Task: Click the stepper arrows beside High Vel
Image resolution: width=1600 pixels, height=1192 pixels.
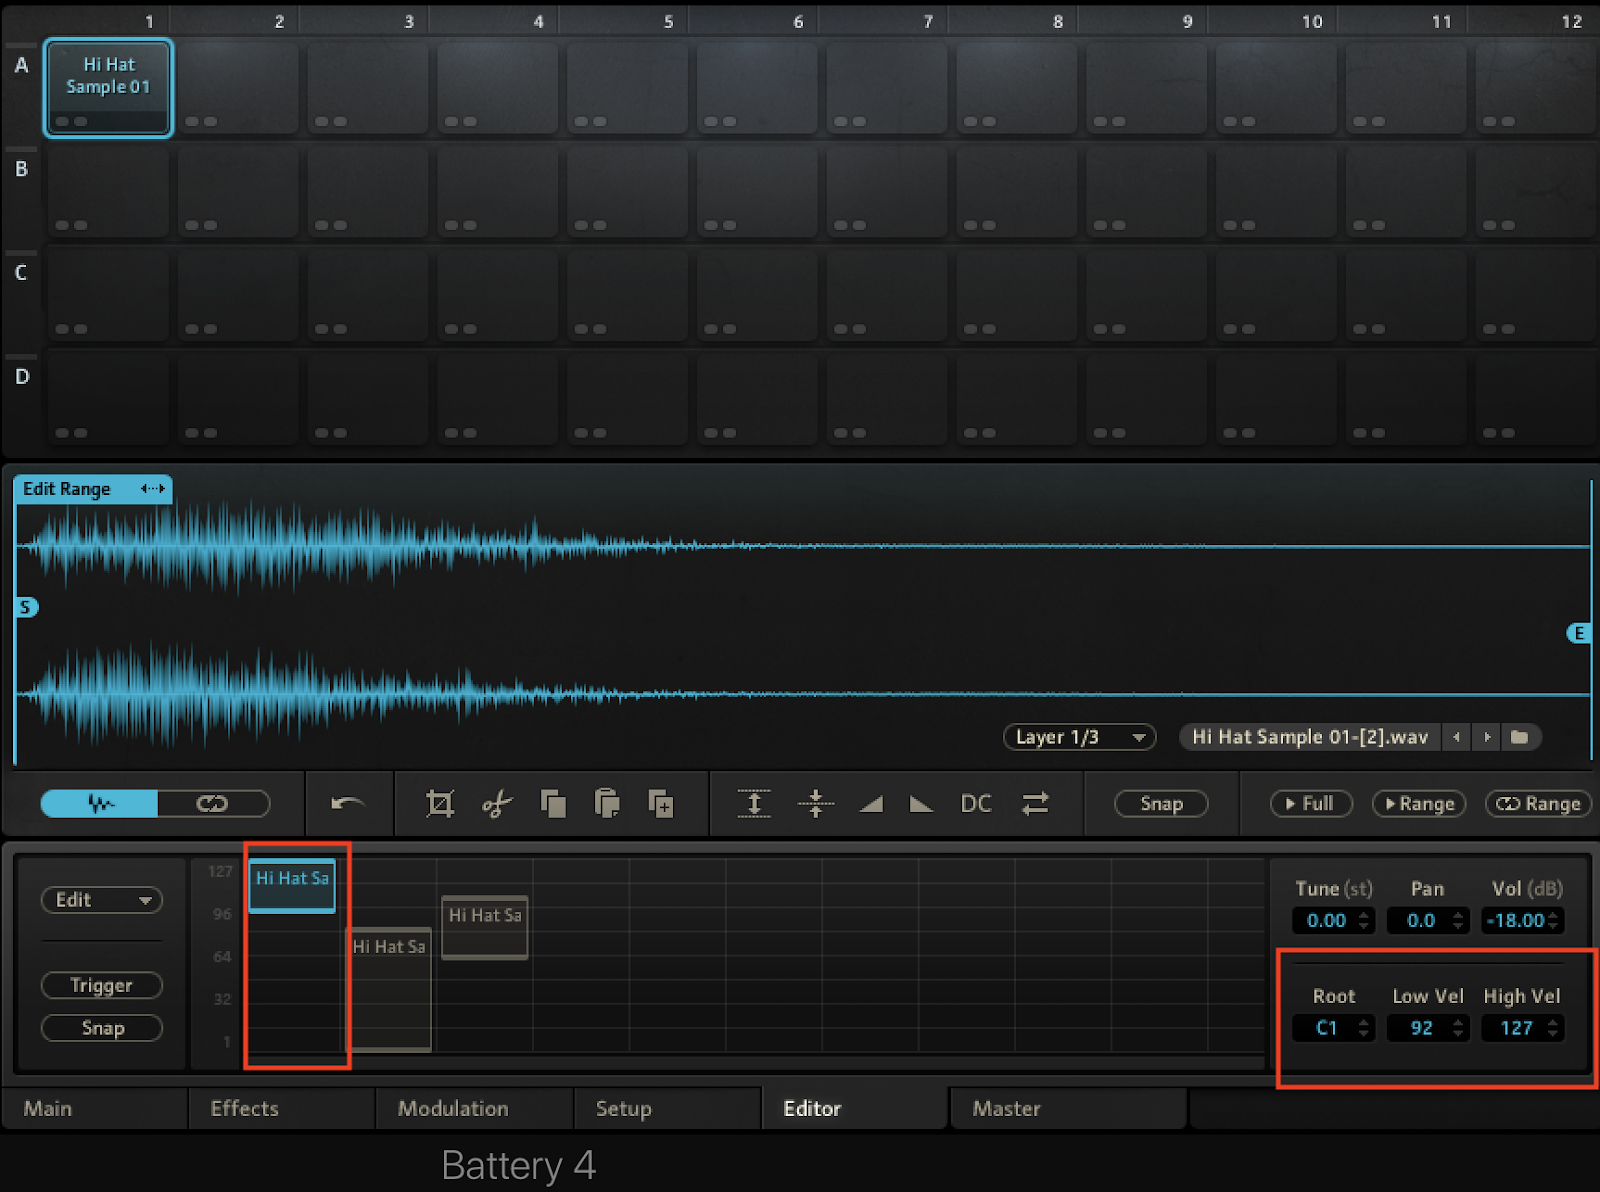Action: [x=1553, y=1028]
